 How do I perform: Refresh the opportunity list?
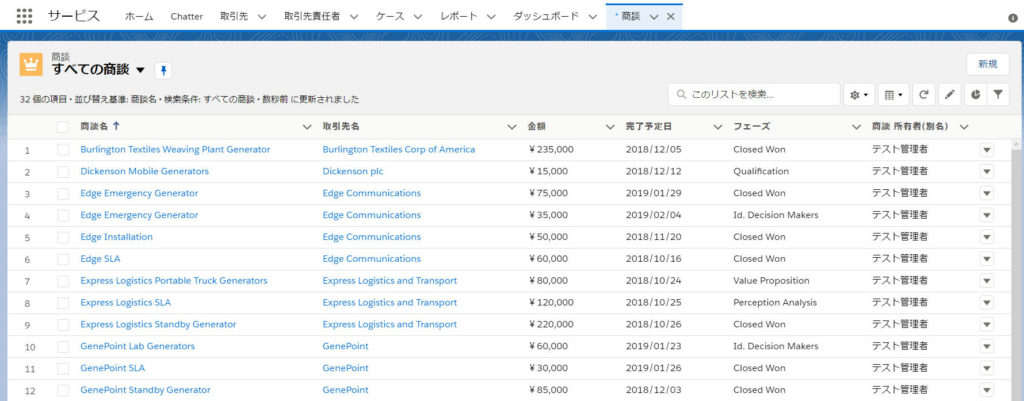(x=924, y=94)
